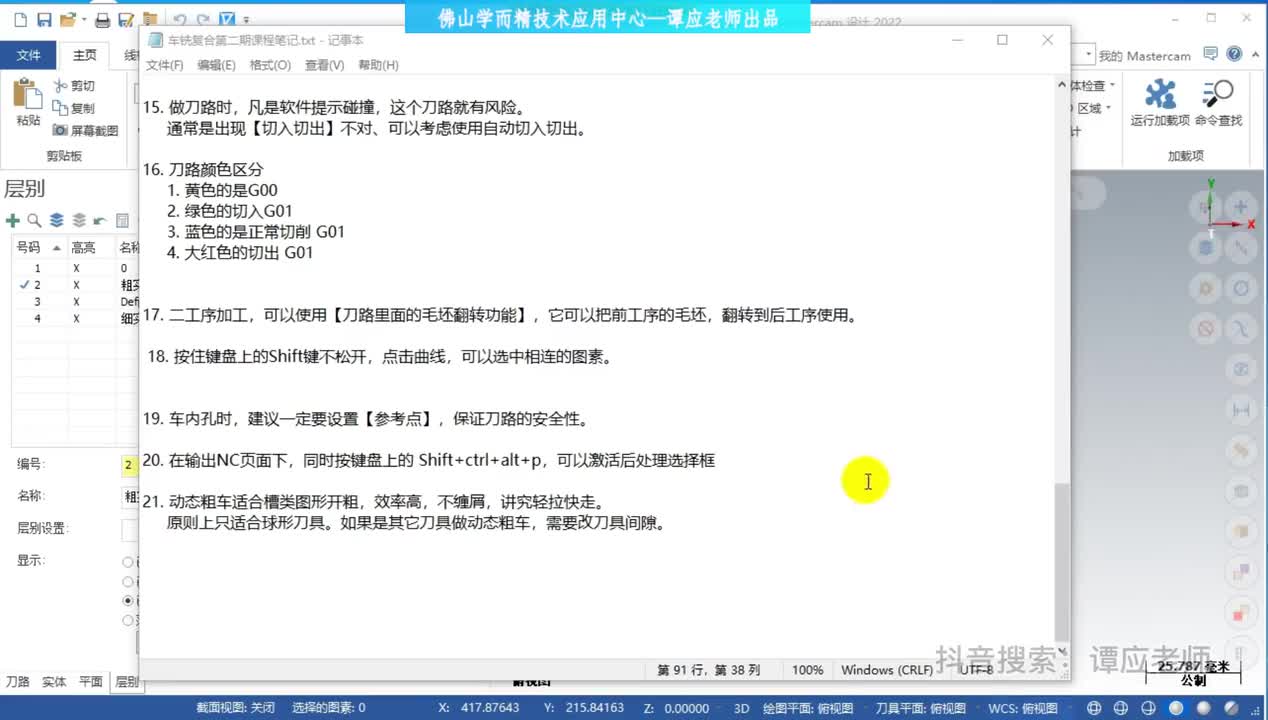This screenshot has width=1268, height=720.
Task: Sort levels by the 号码 column header
Action: coord(38,247)
